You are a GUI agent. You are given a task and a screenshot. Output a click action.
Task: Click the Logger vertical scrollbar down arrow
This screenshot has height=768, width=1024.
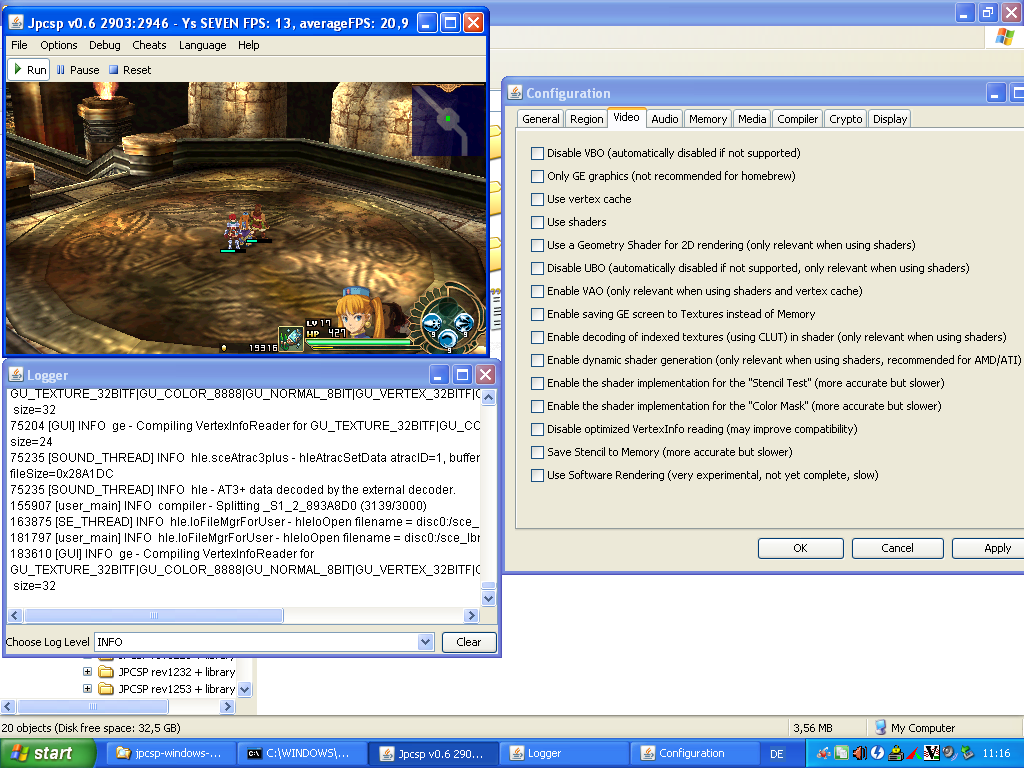[488, 598]
